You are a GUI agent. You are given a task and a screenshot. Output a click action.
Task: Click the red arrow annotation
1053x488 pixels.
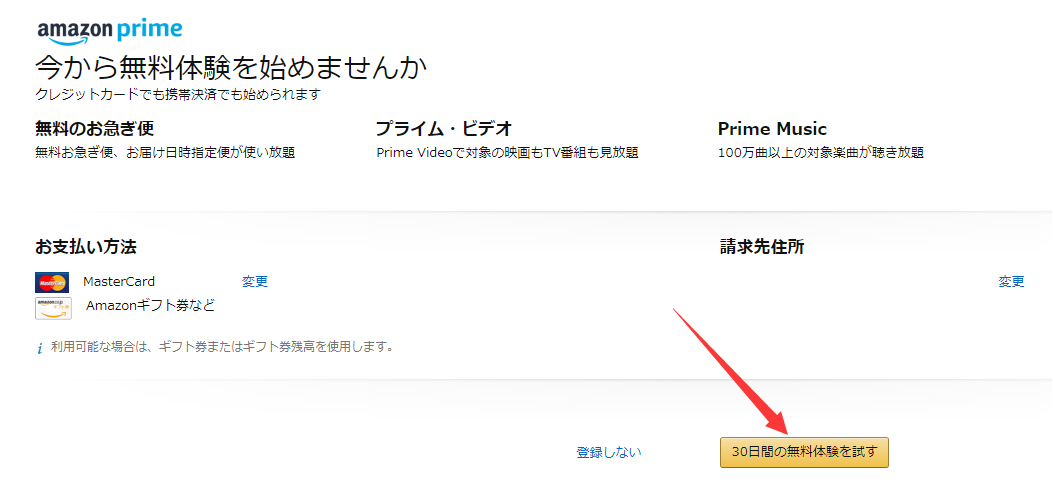coord(733,372)
